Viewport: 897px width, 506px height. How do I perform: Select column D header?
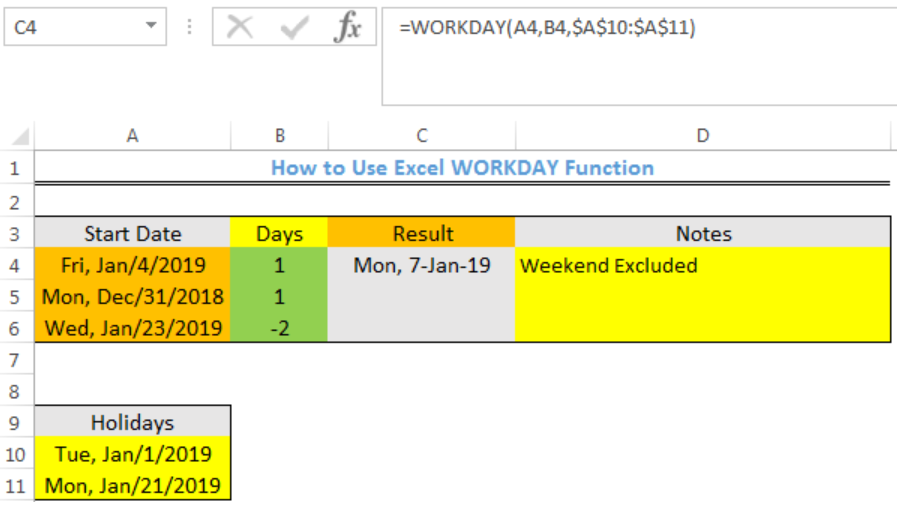pos(703,136)
